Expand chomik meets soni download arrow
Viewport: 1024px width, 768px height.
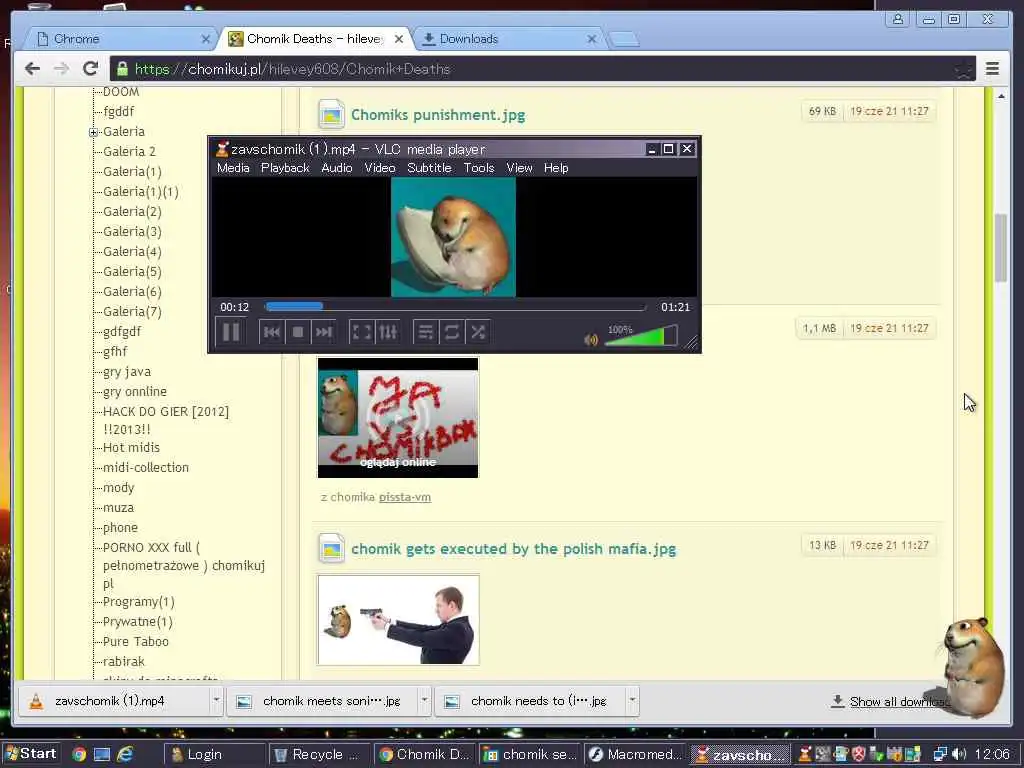pyautogui.click(x=424, y=700)
